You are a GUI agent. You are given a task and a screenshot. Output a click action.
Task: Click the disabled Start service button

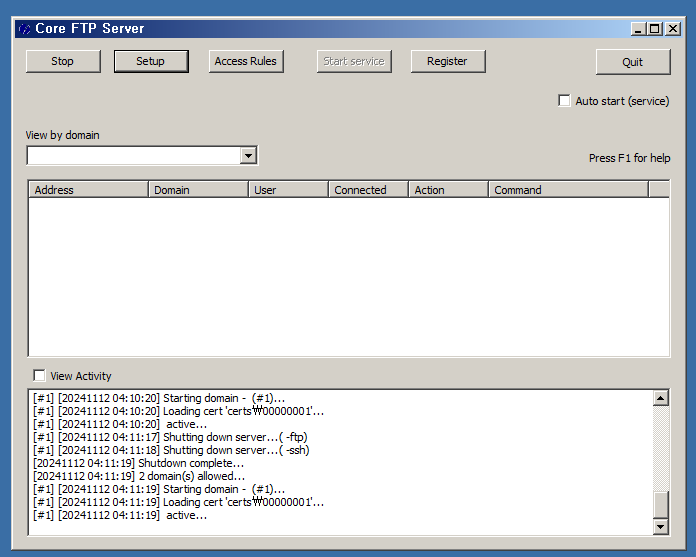point(354,61)
